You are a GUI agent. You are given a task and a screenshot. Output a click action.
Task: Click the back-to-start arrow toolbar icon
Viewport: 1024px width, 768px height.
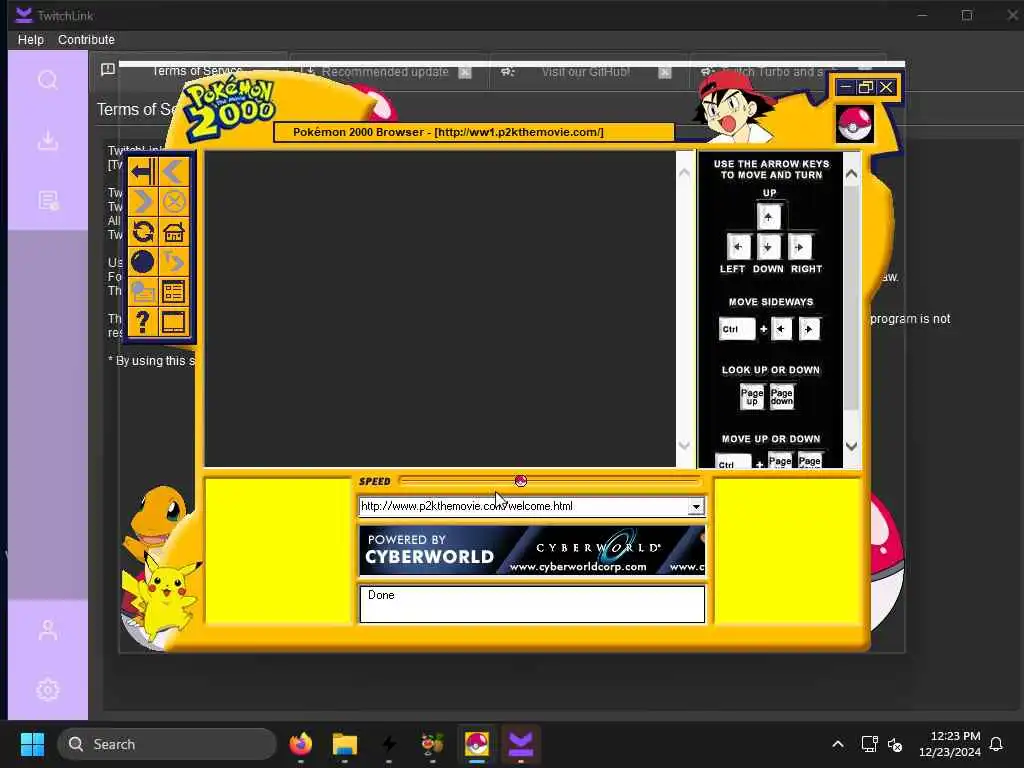coord(142,172)
